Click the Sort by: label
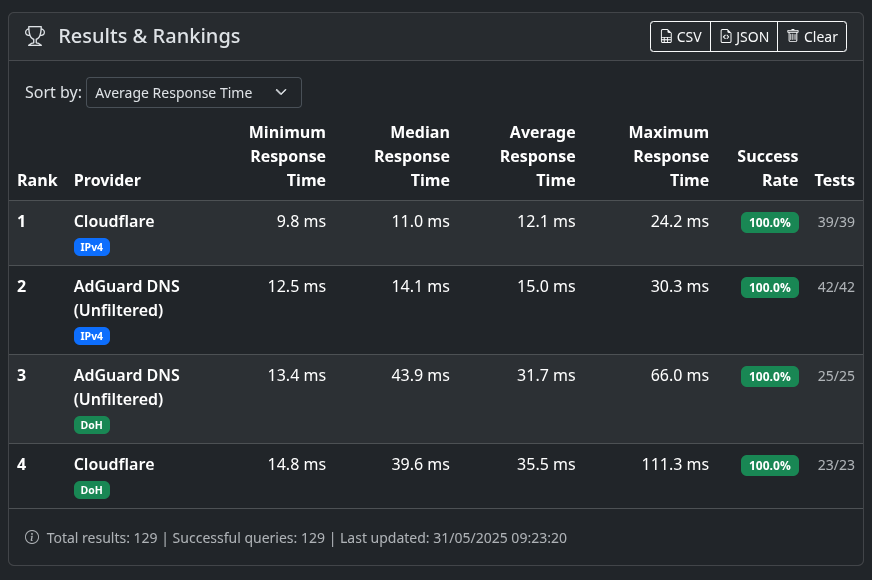 coord(53,92)
